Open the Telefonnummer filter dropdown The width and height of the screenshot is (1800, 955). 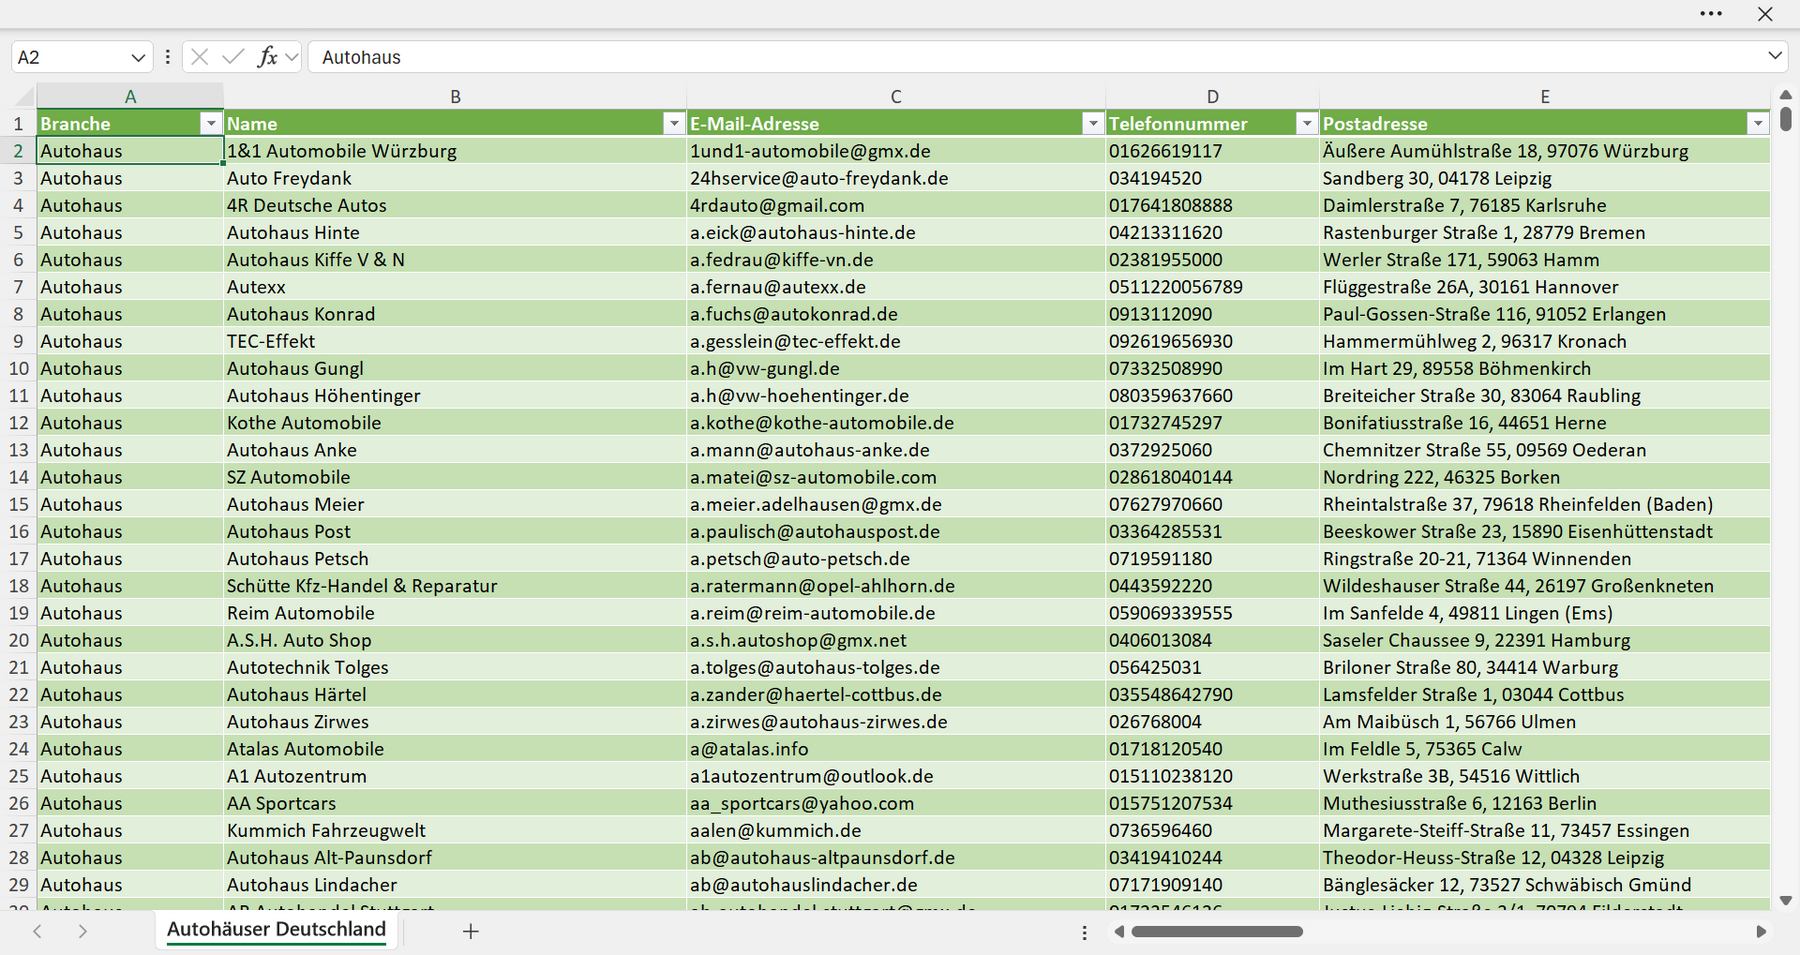1306,123
